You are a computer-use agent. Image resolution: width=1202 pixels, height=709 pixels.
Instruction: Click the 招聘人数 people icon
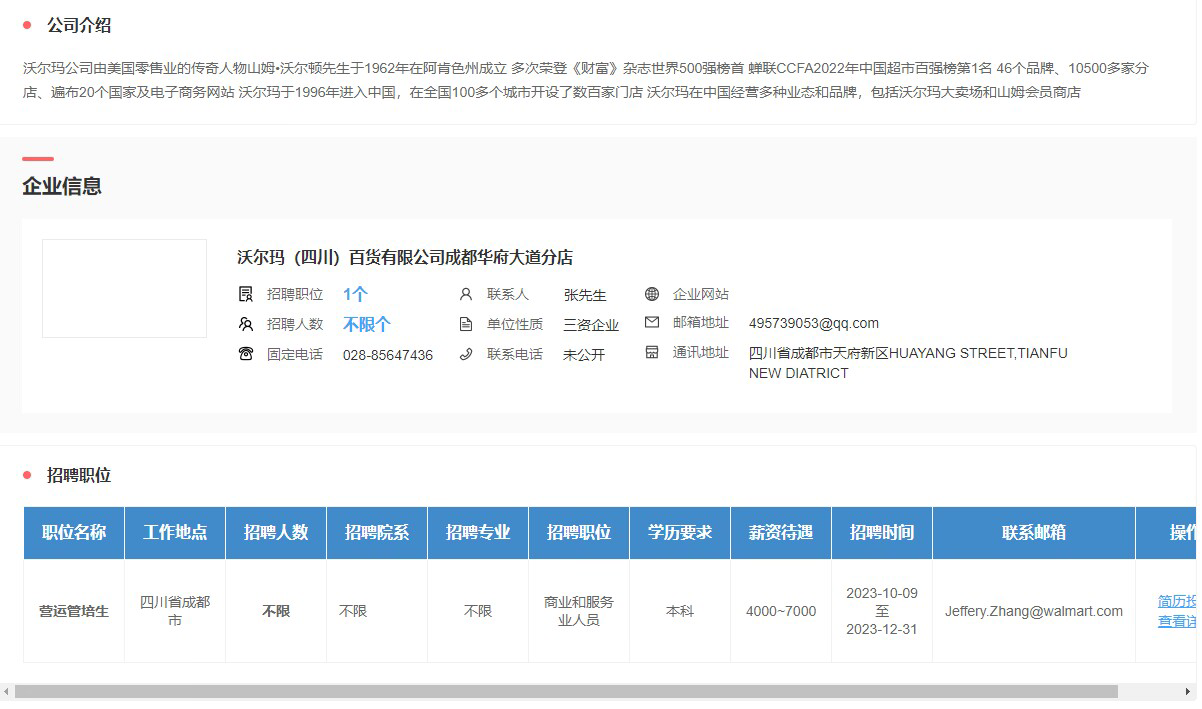[x=246, y=324]
